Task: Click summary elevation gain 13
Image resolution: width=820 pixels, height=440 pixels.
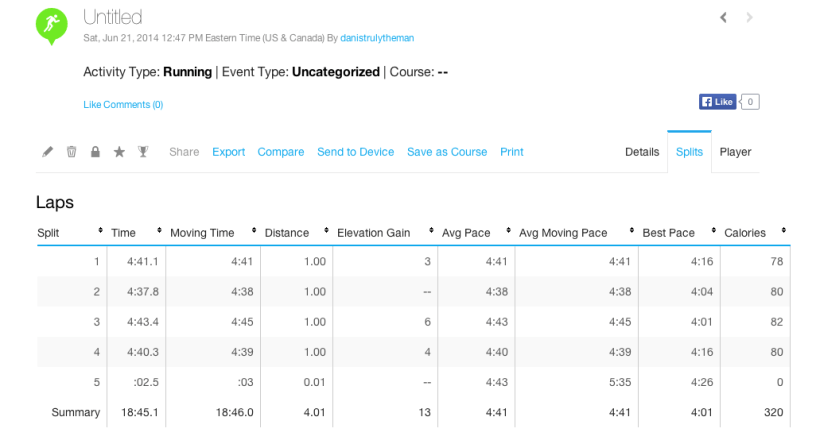Action: click(425, 412)
